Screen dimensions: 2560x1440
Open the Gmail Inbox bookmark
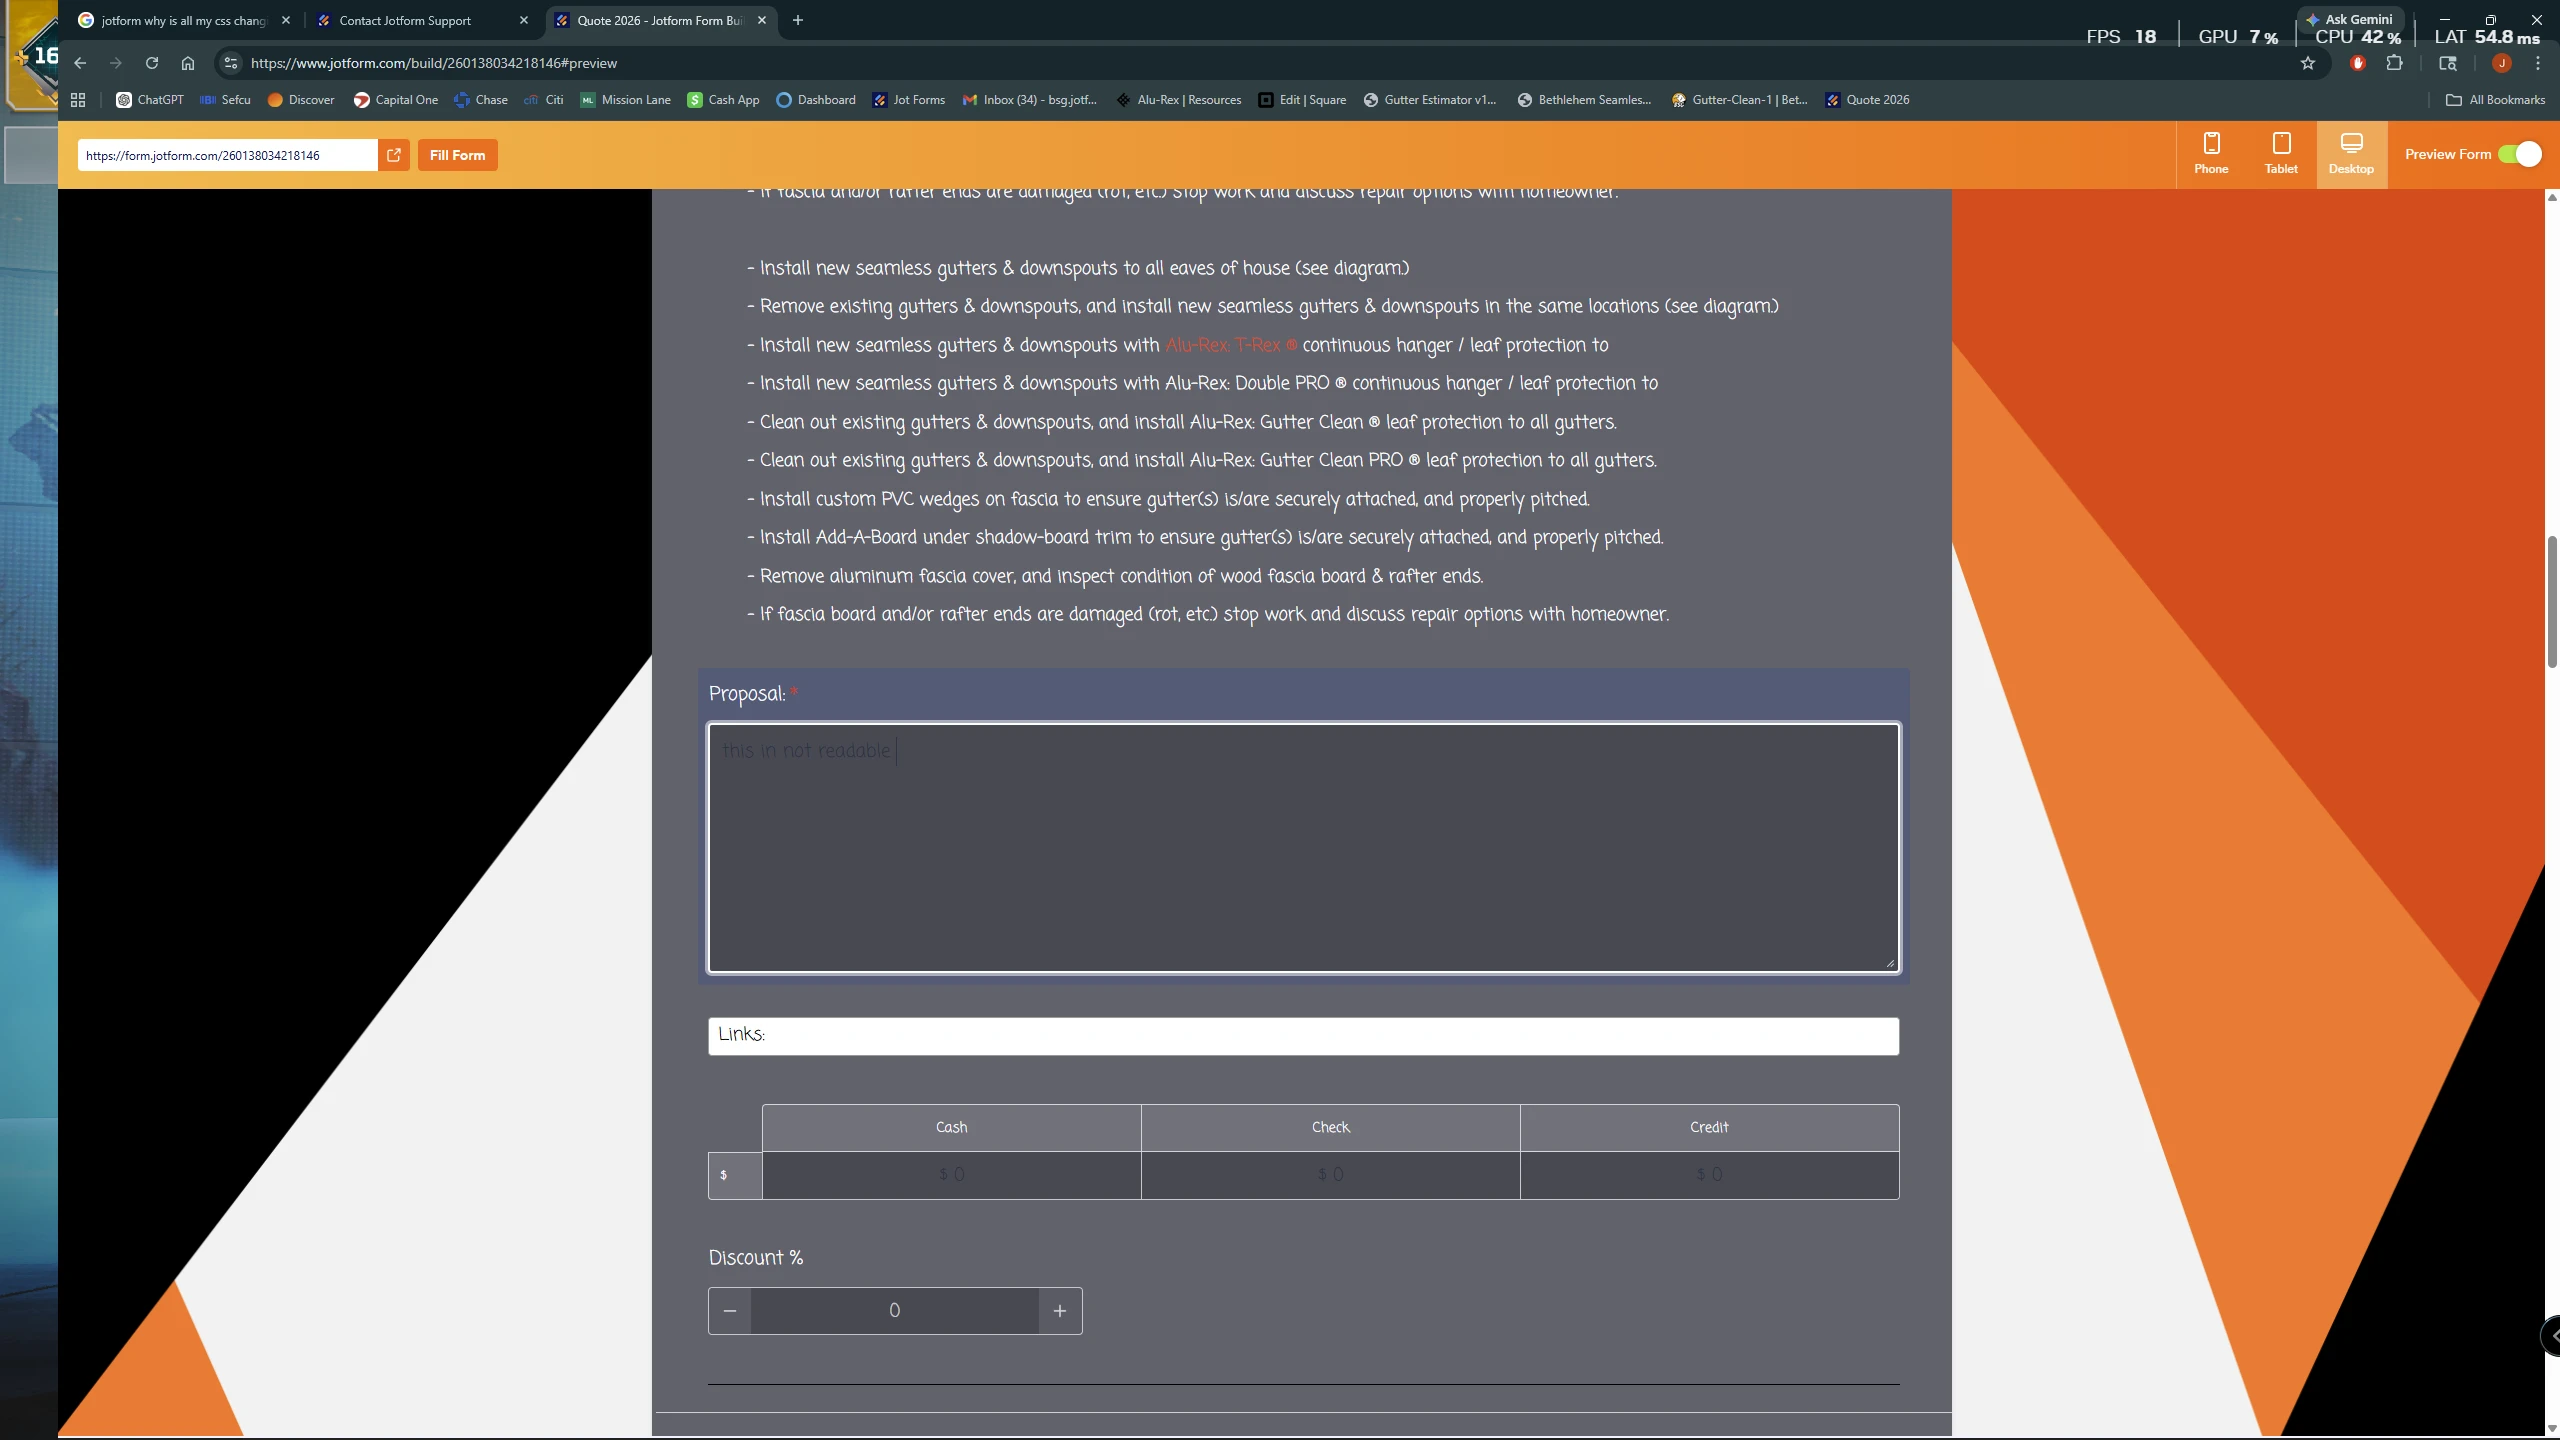1030,99
